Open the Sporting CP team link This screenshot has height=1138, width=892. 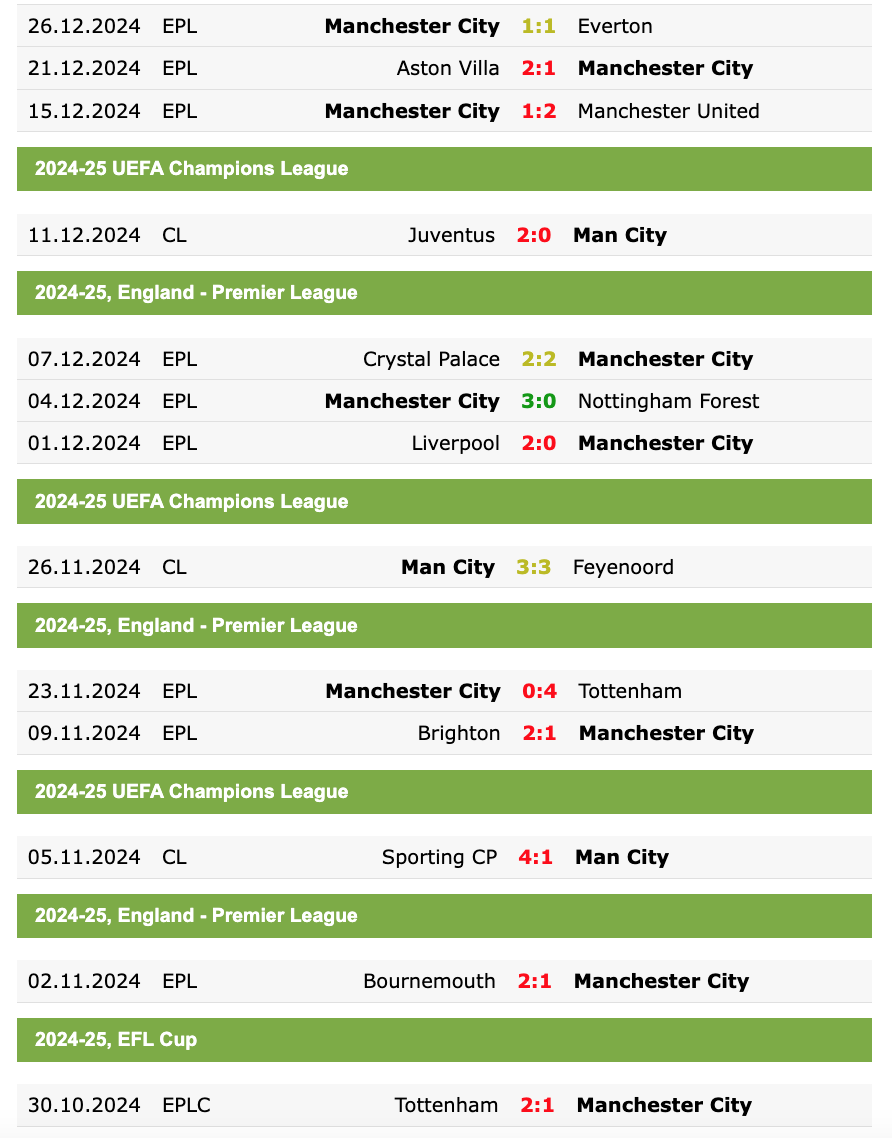point(439,858)
